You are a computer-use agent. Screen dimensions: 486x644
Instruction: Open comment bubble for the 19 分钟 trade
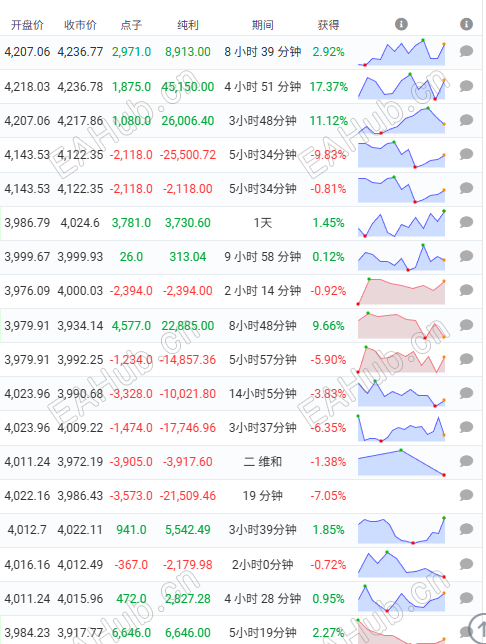click(466, 495)
